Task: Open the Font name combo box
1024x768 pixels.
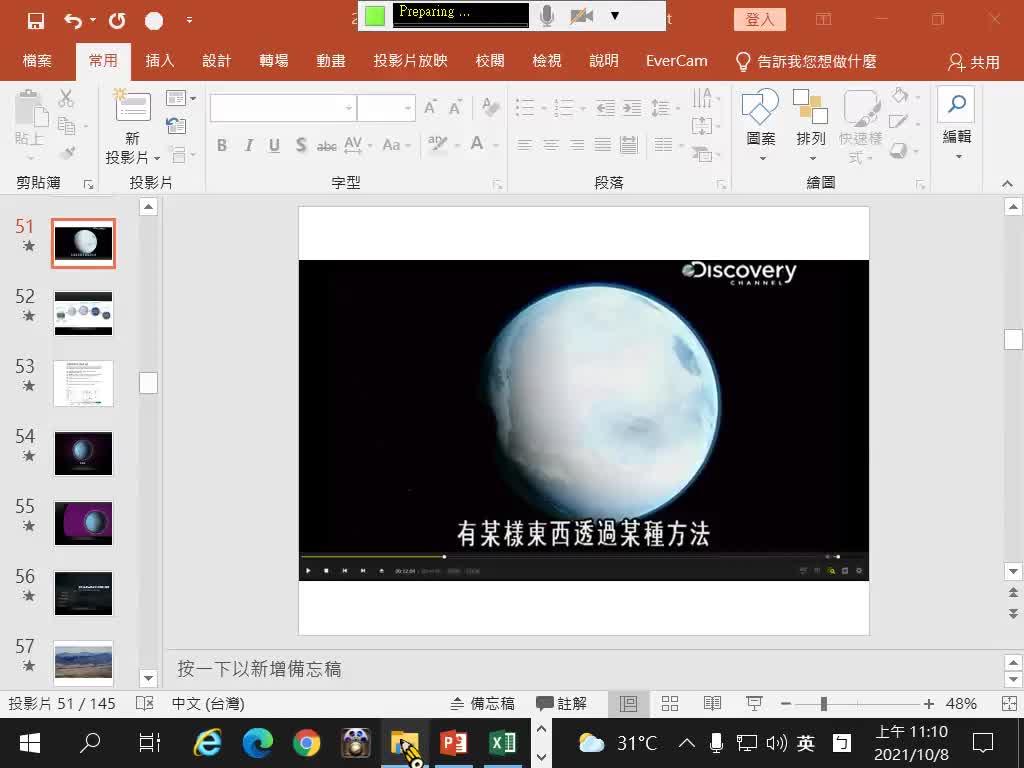Action: 283,108
